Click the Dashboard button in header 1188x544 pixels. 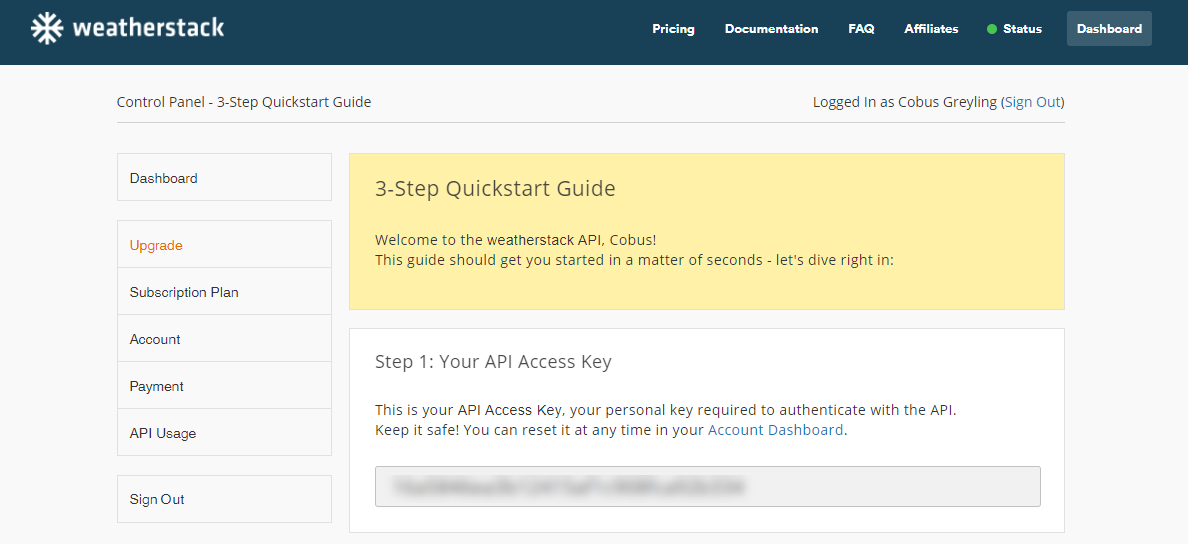pos(1109,29)
